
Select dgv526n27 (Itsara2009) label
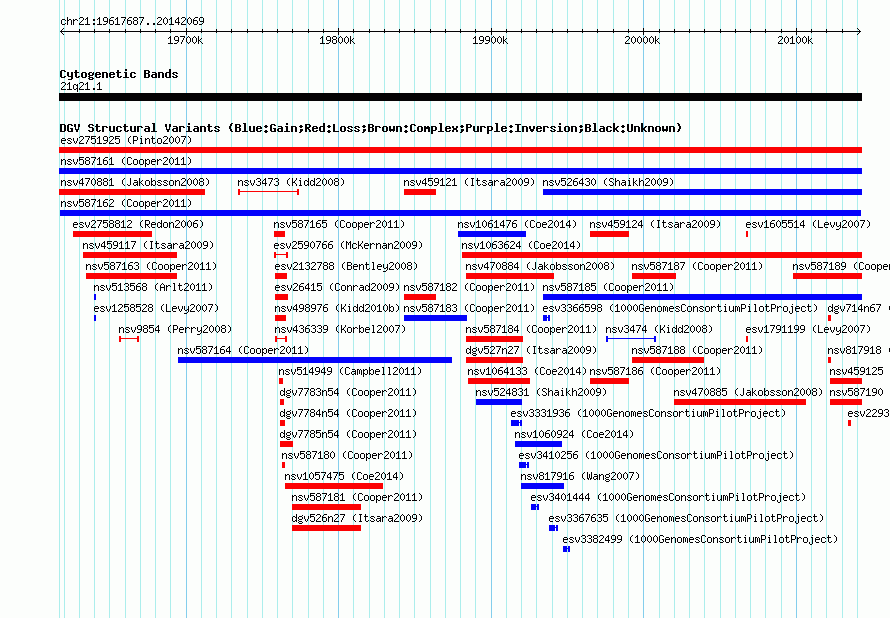click(x=357, y=518)
